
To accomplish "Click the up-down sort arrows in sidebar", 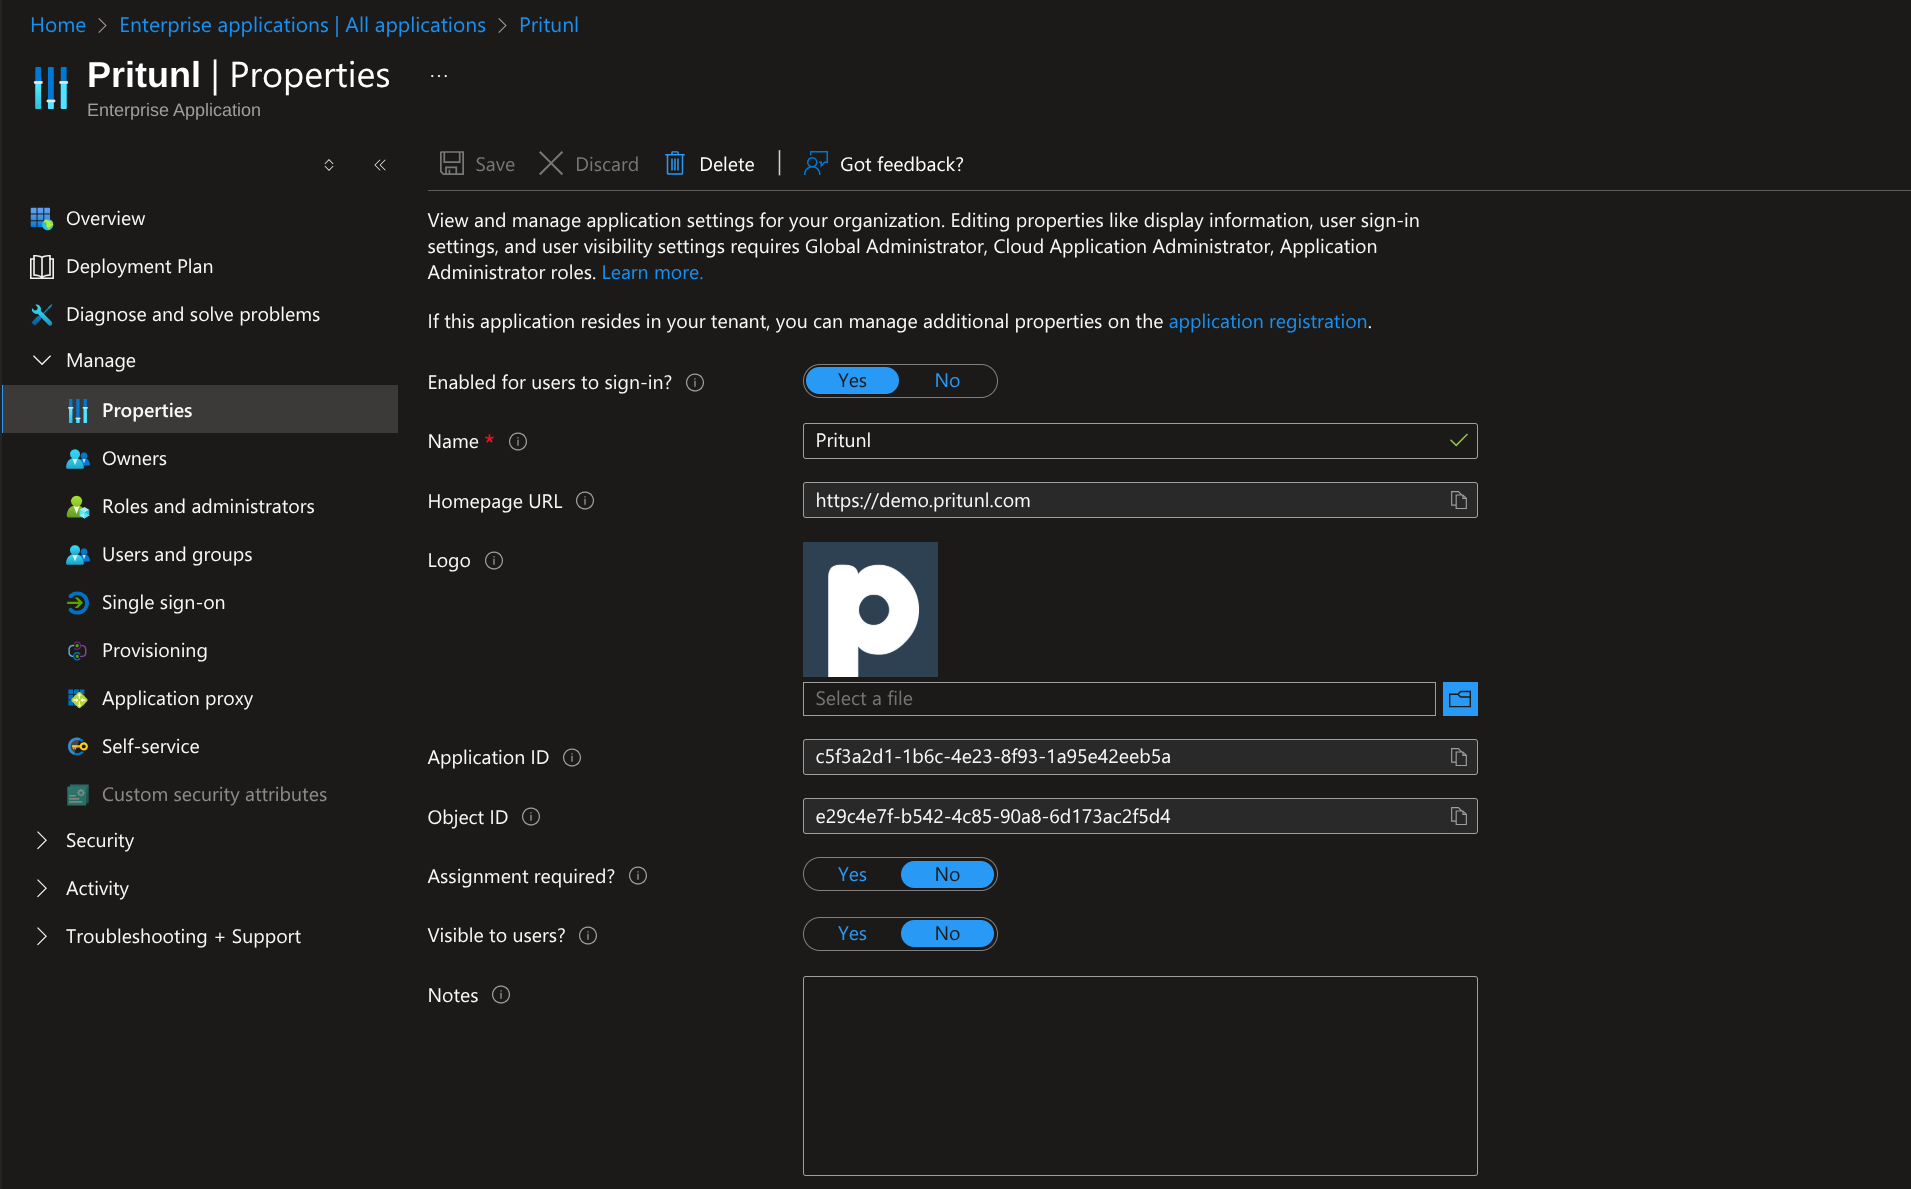I will [x=329, y=165].
